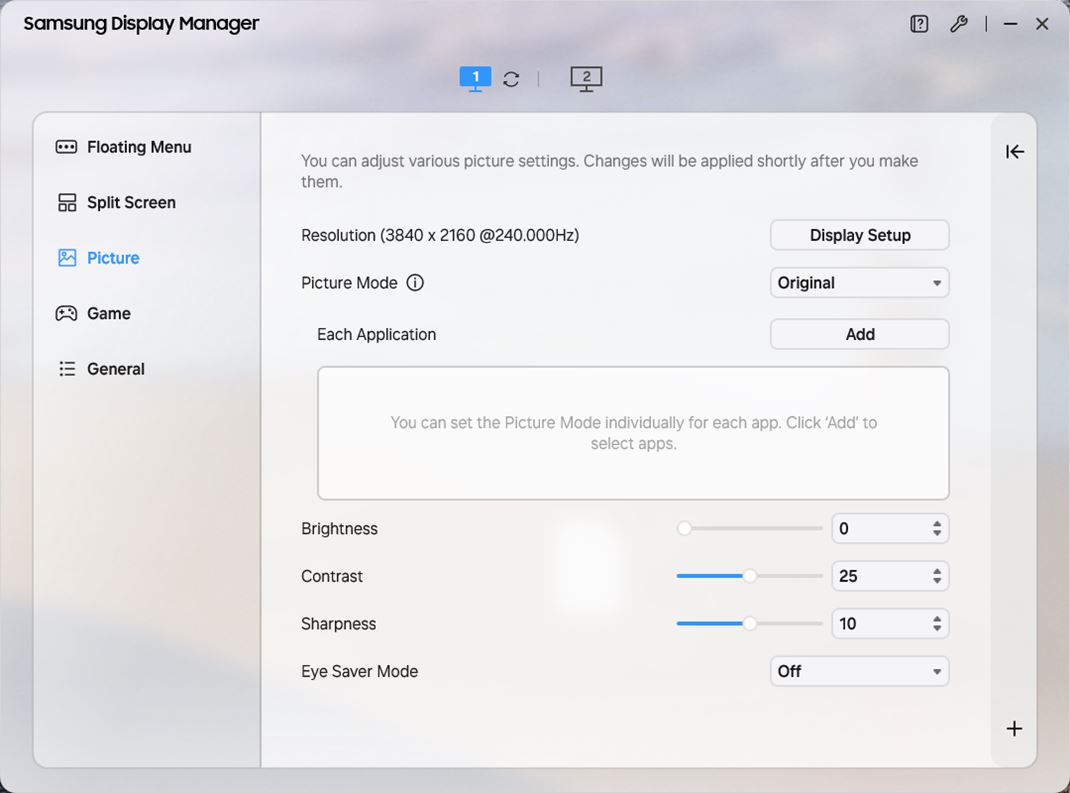Go to Split Screen settings
This screenshot has height=793, width=1070.
tap(116, 203)
